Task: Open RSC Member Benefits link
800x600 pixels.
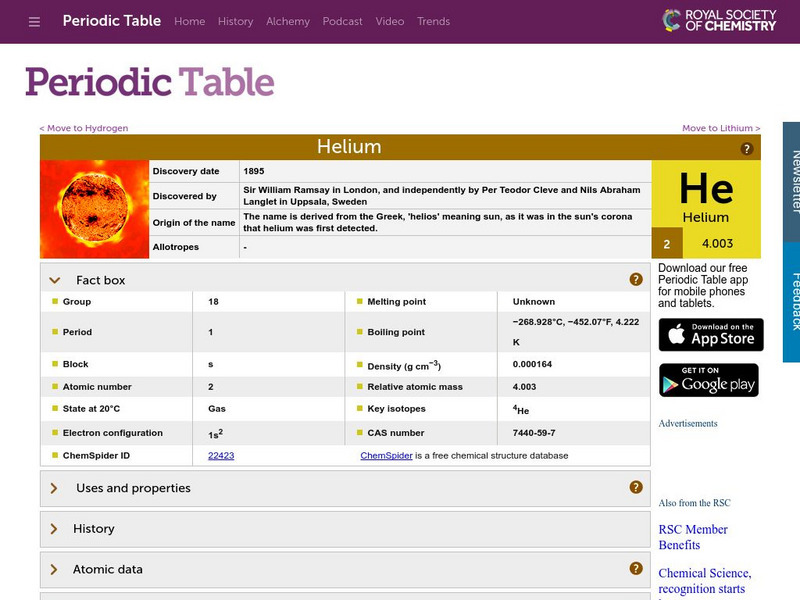Action: click(693, 537)
